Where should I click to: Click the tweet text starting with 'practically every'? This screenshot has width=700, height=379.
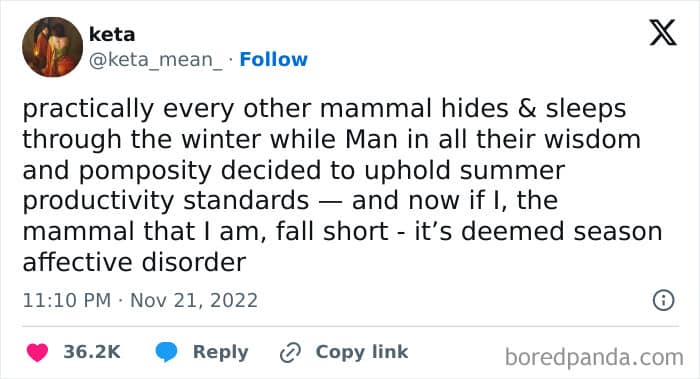tap(342, 185)
